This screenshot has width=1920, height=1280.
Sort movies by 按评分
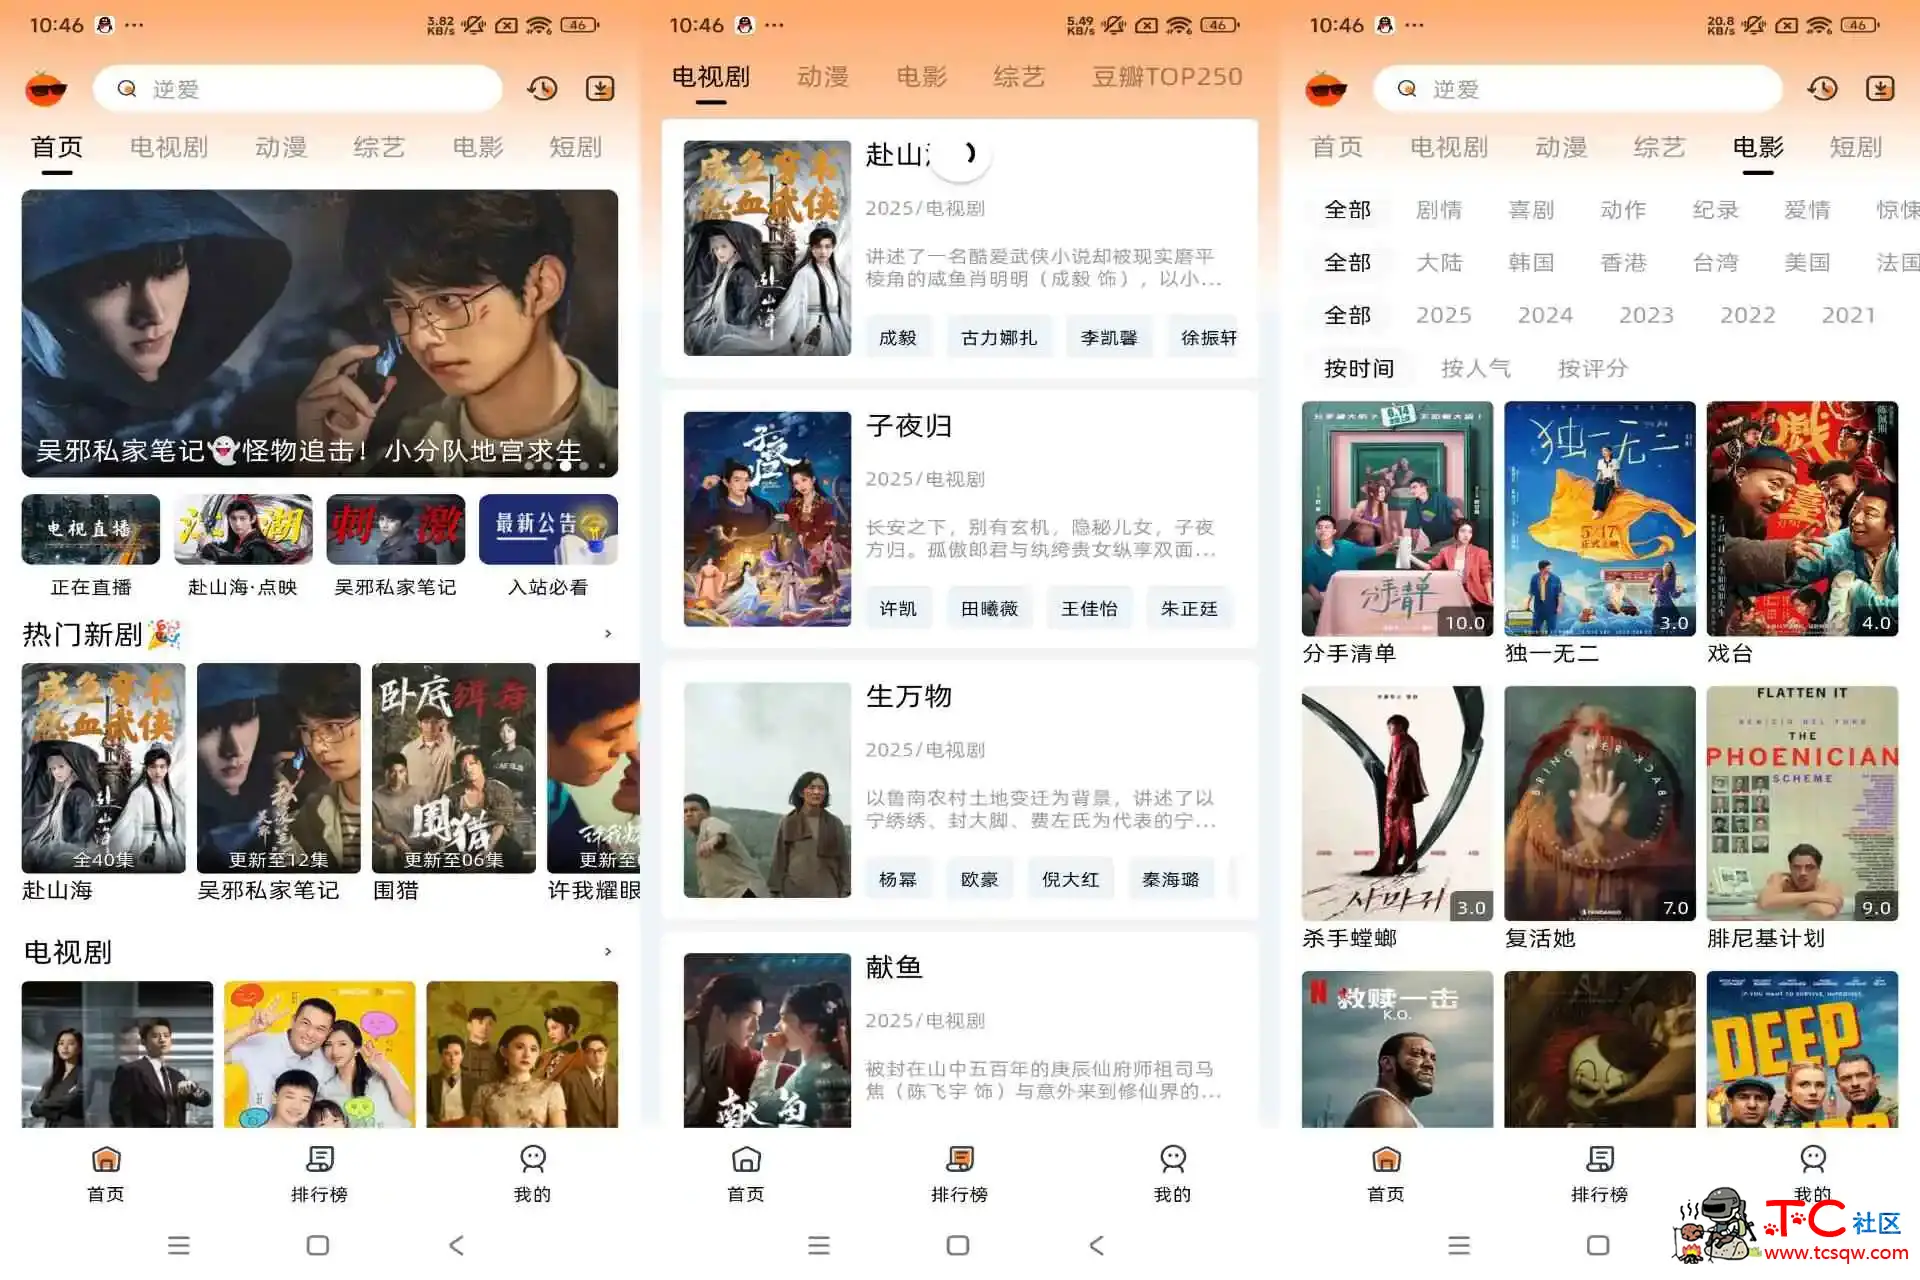click(x=1593, y=368)
